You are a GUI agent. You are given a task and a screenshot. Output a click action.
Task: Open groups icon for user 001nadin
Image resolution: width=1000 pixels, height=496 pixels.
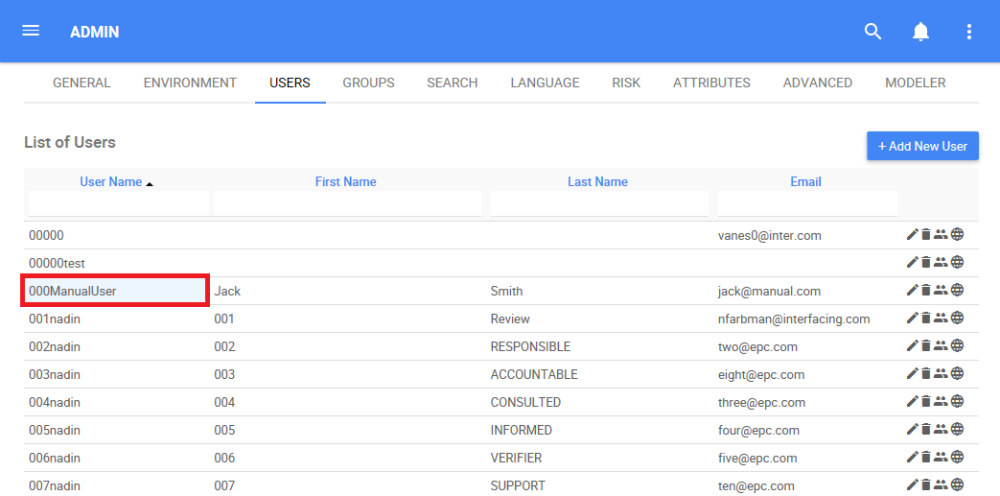point(941,319)
